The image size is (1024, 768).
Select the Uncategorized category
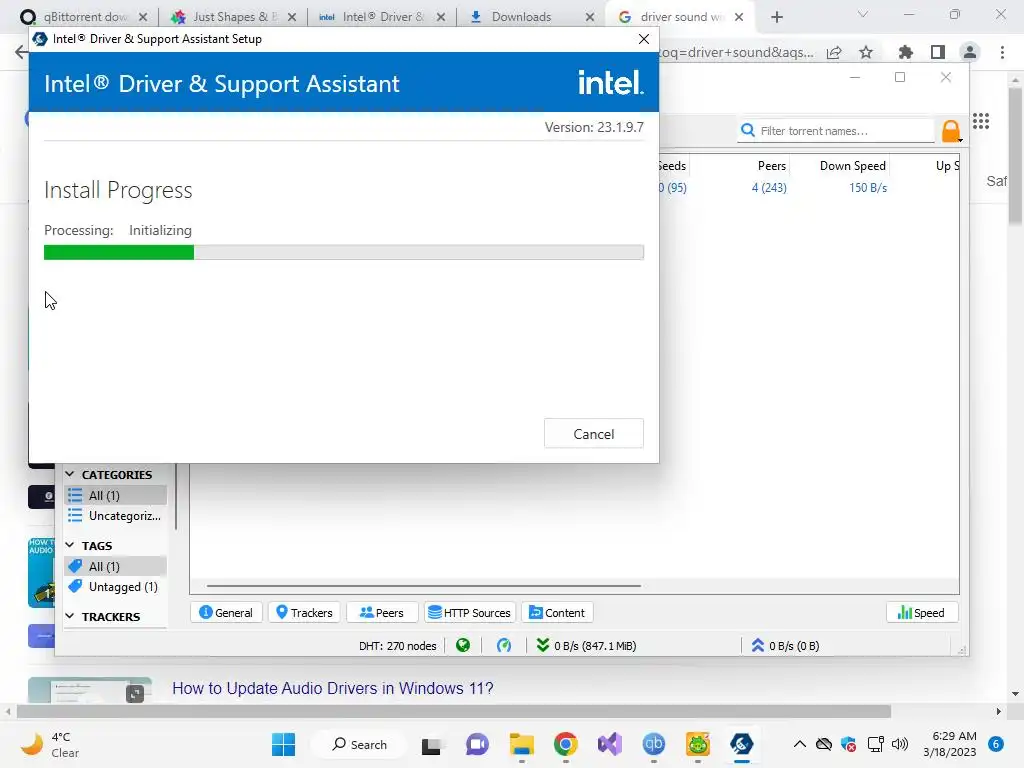[116, 516]
